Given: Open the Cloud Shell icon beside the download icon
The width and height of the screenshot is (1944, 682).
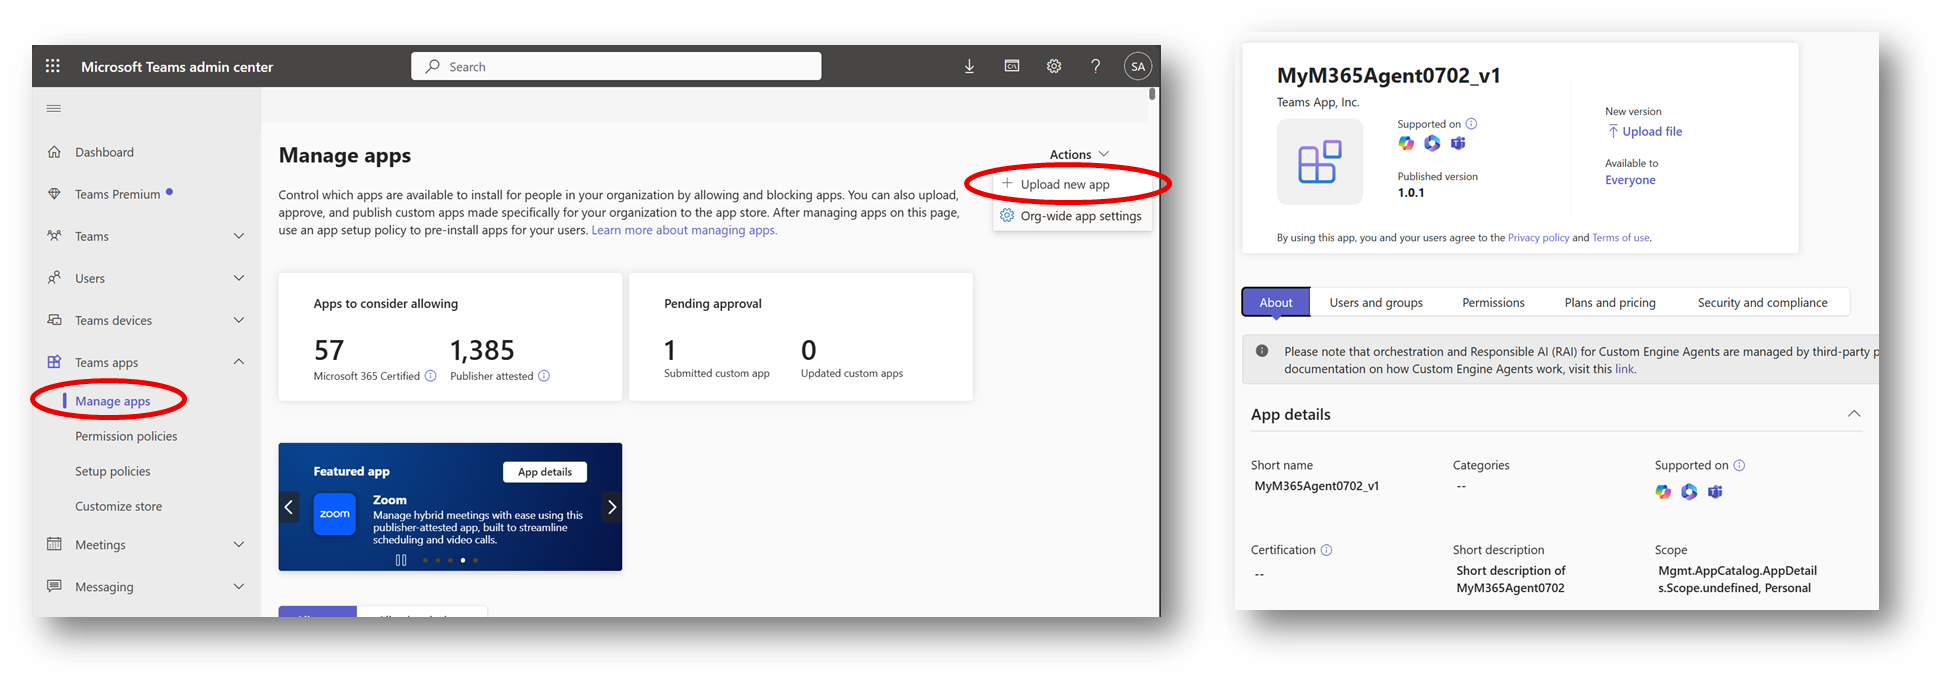Looking at the screenshot, I should tap(1012, 66).
